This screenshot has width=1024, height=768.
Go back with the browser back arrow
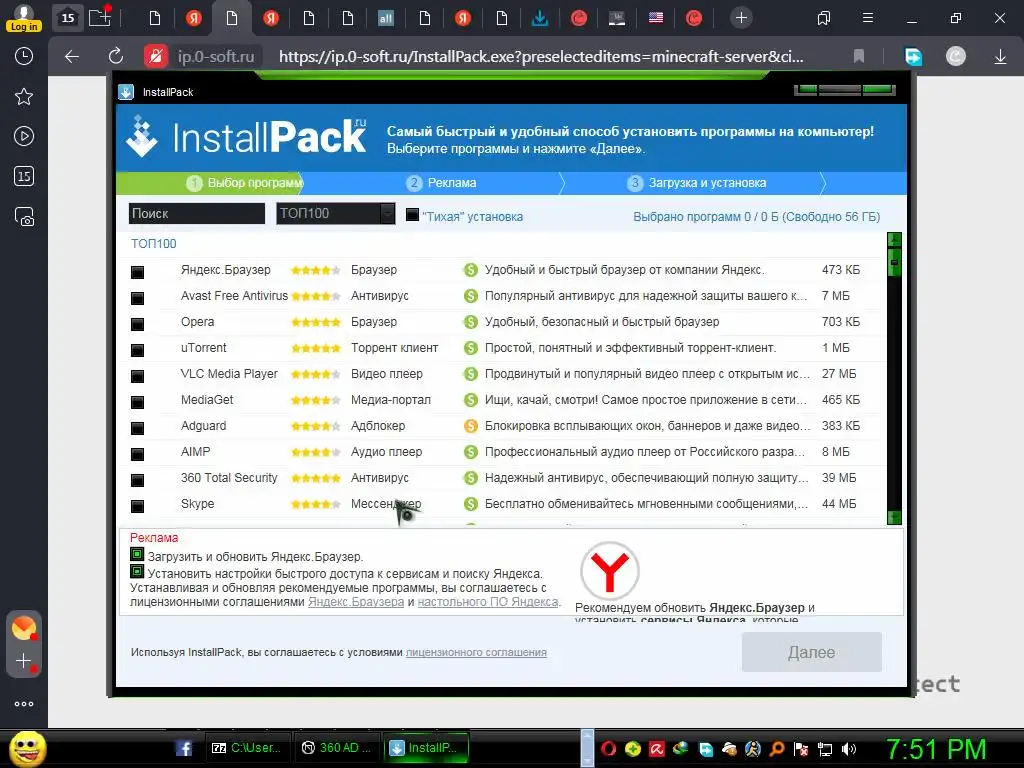(72, 57)
